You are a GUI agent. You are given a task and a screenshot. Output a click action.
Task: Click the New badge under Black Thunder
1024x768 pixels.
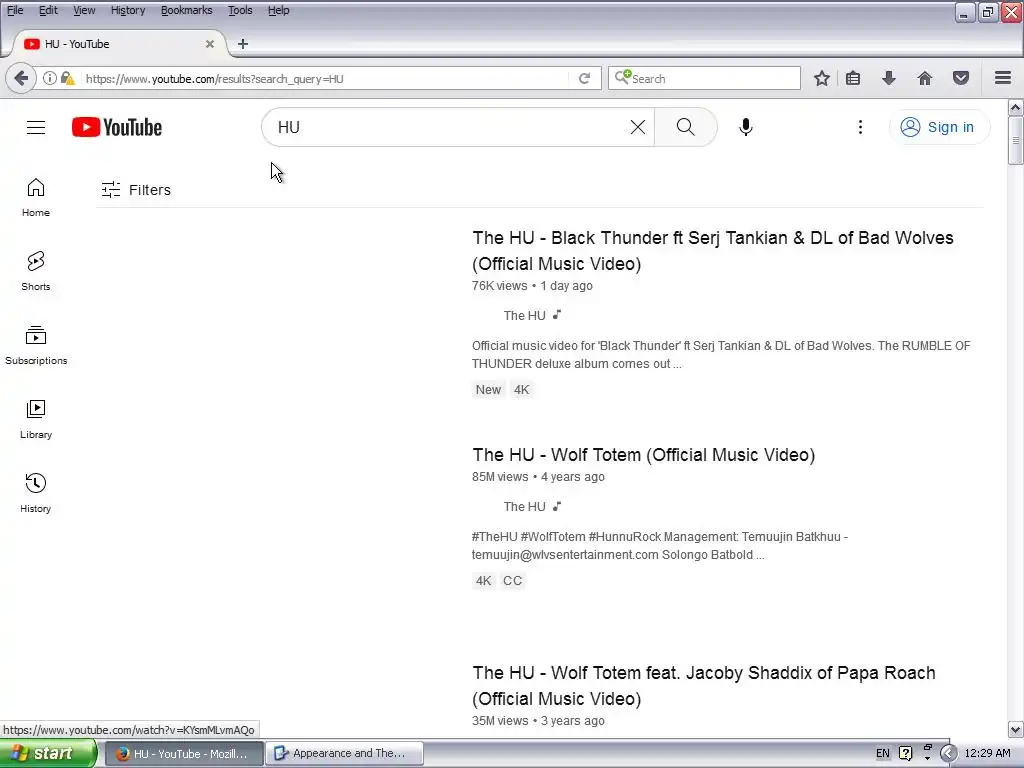pos(488,390)
